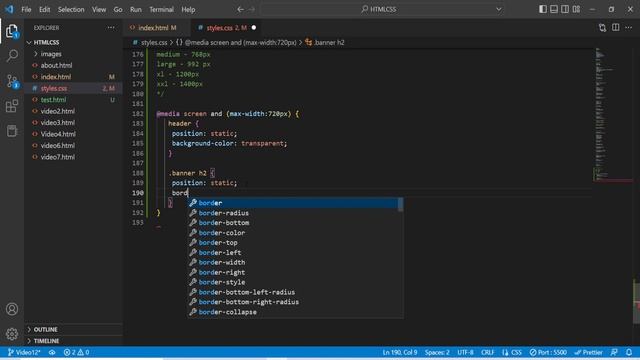
Task: Click the Video12 git branch indicator
Action: point(24,352)
